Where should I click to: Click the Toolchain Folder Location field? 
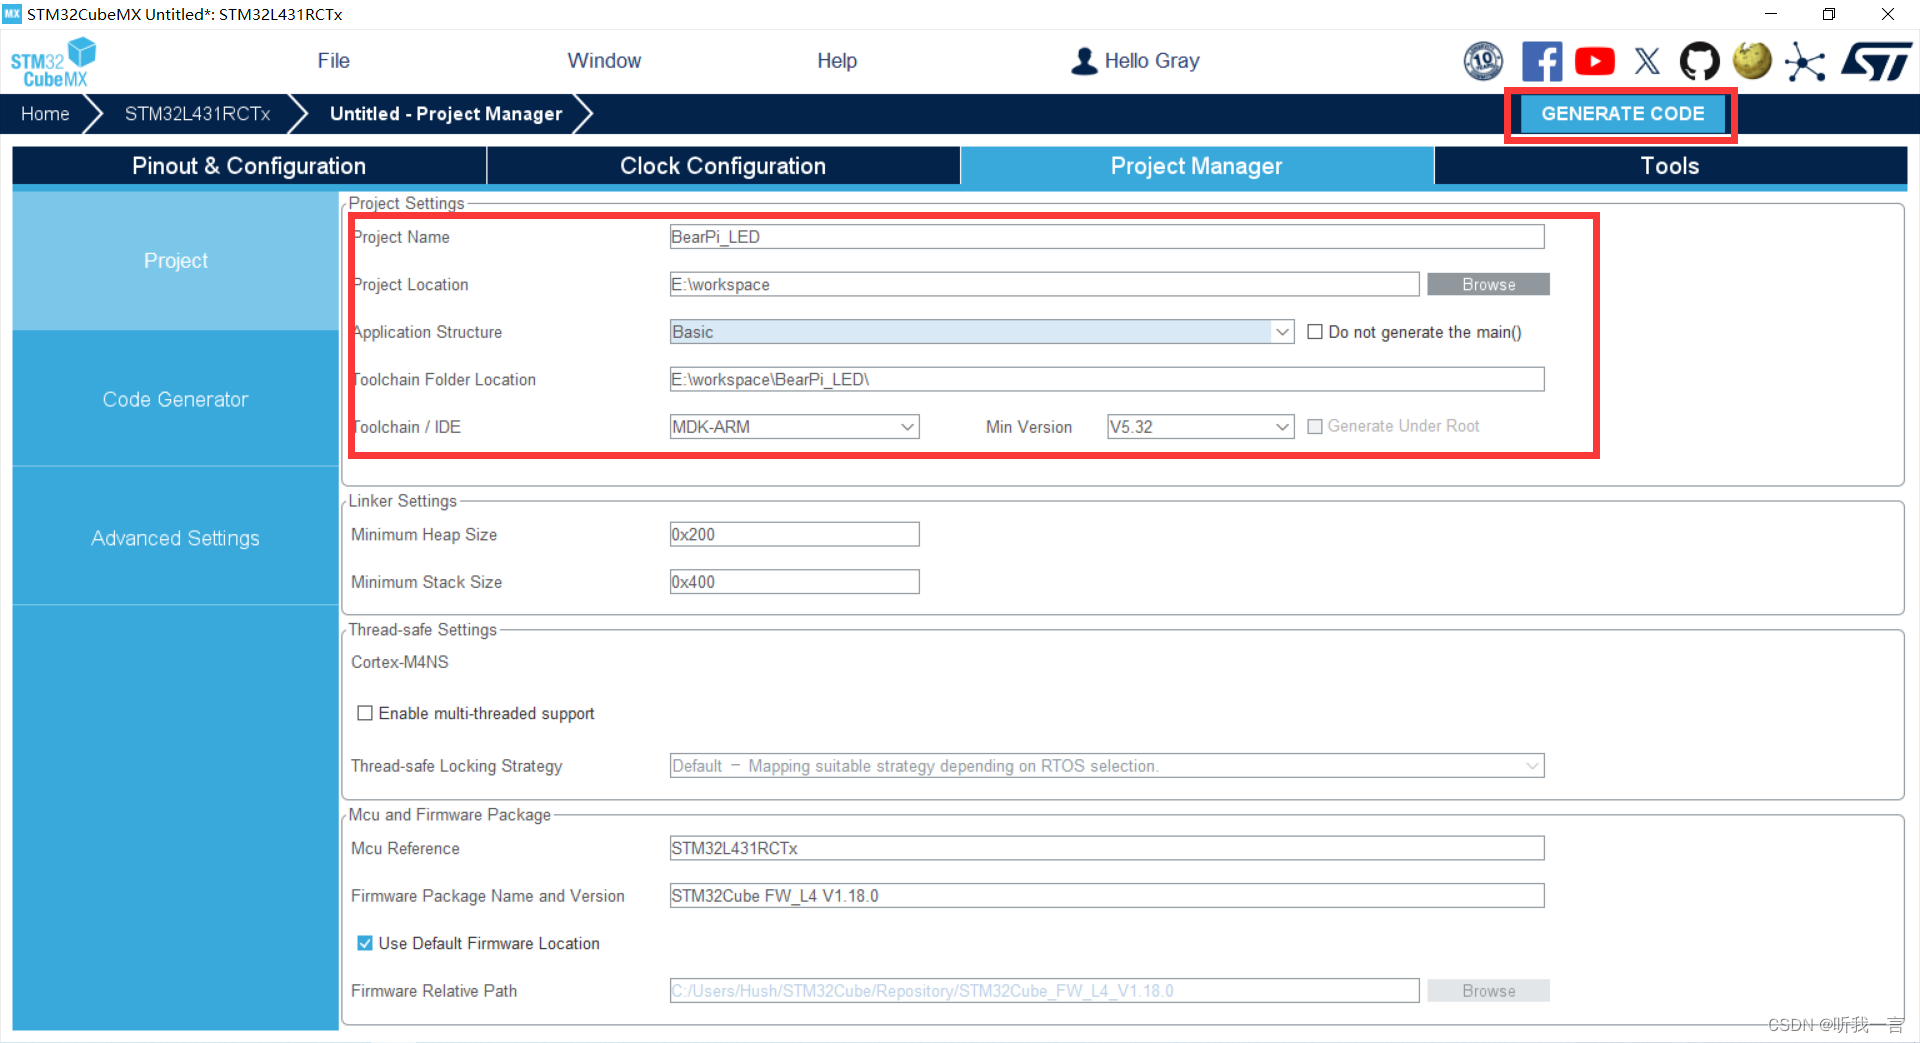[1107, 380]
